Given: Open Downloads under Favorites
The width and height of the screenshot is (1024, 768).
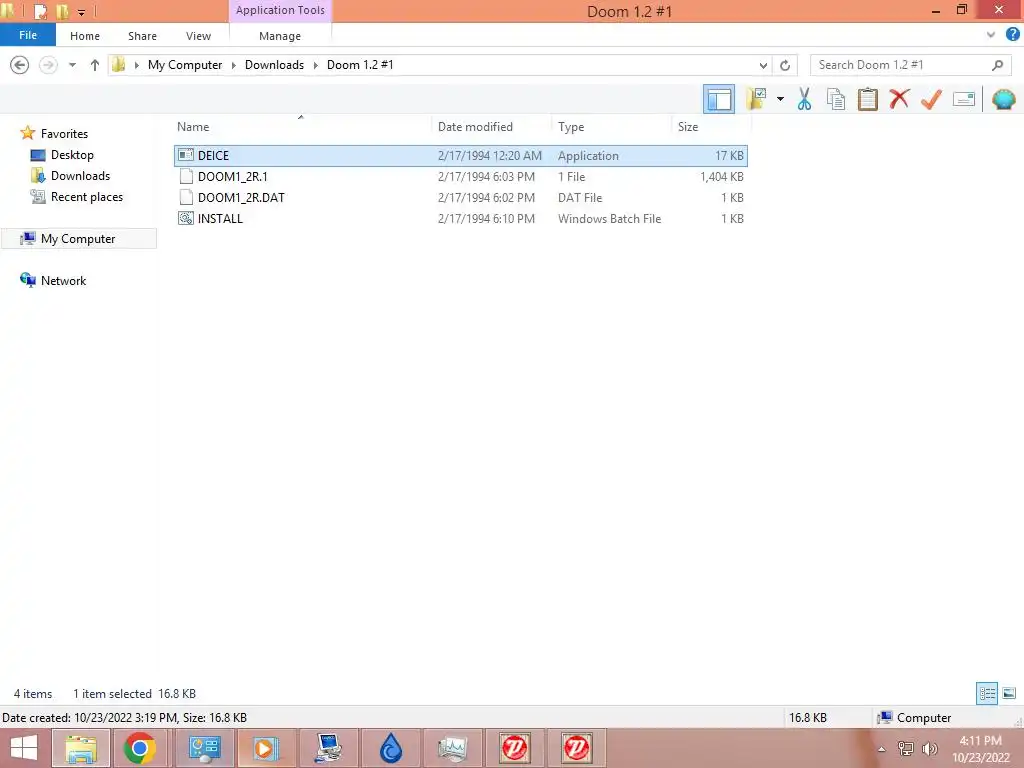Looking at the screenshot, I should (x=80, y=176).
